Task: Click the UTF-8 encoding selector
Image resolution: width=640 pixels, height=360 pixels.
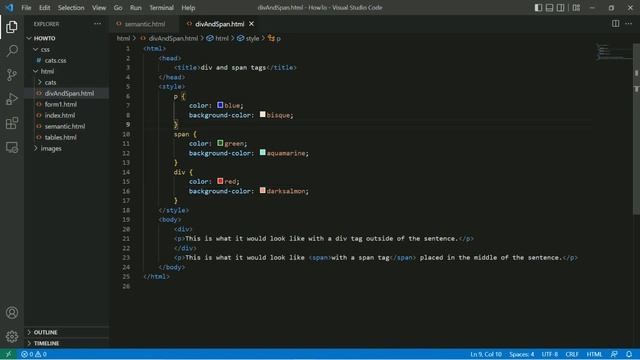Action: coord(550,354)
